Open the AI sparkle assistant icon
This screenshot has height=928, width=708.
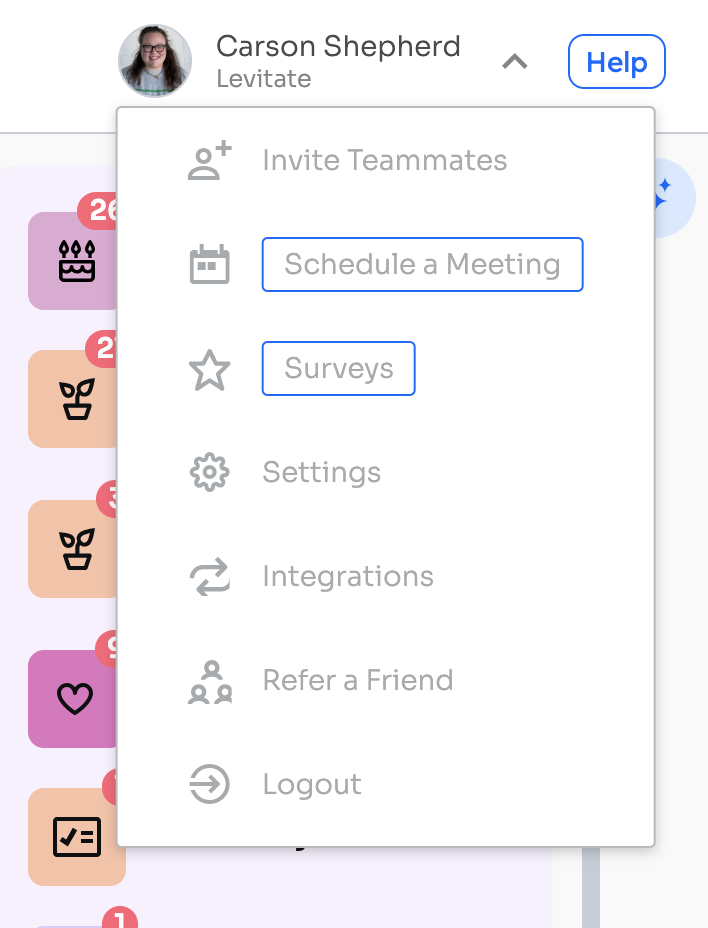(663, 197)
